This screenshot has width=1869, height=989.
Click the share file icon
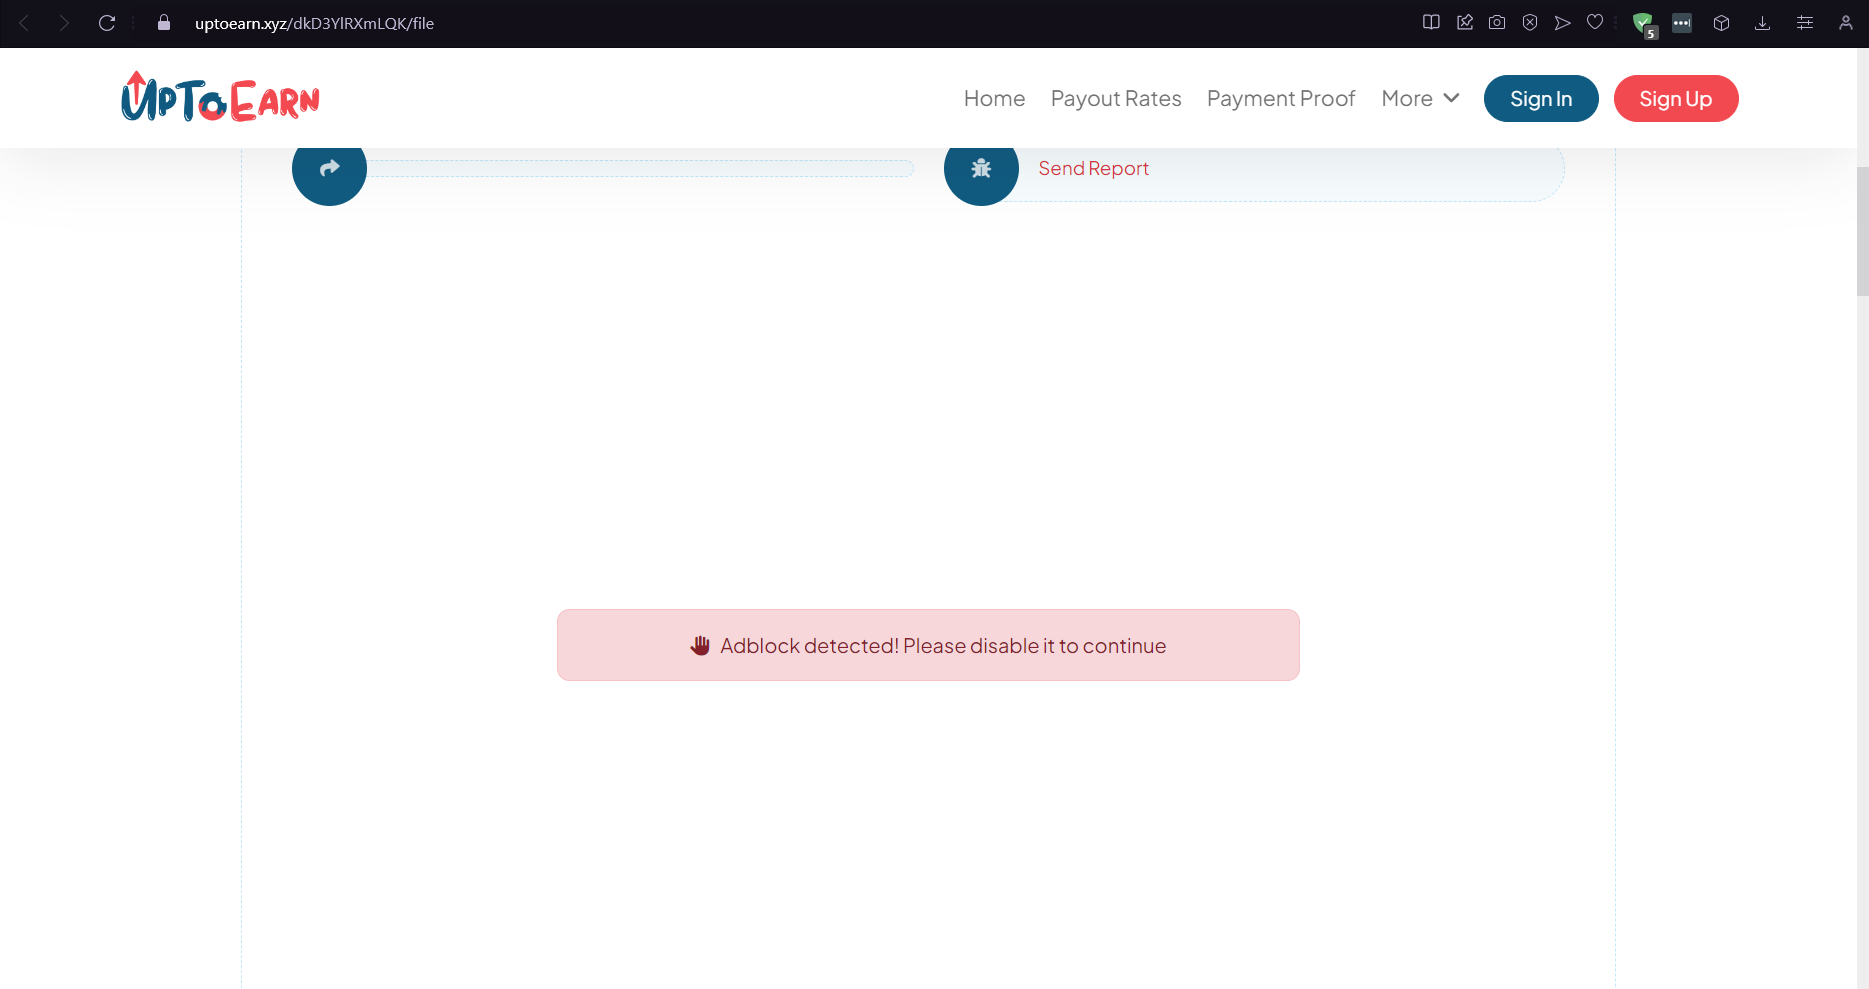329,168
